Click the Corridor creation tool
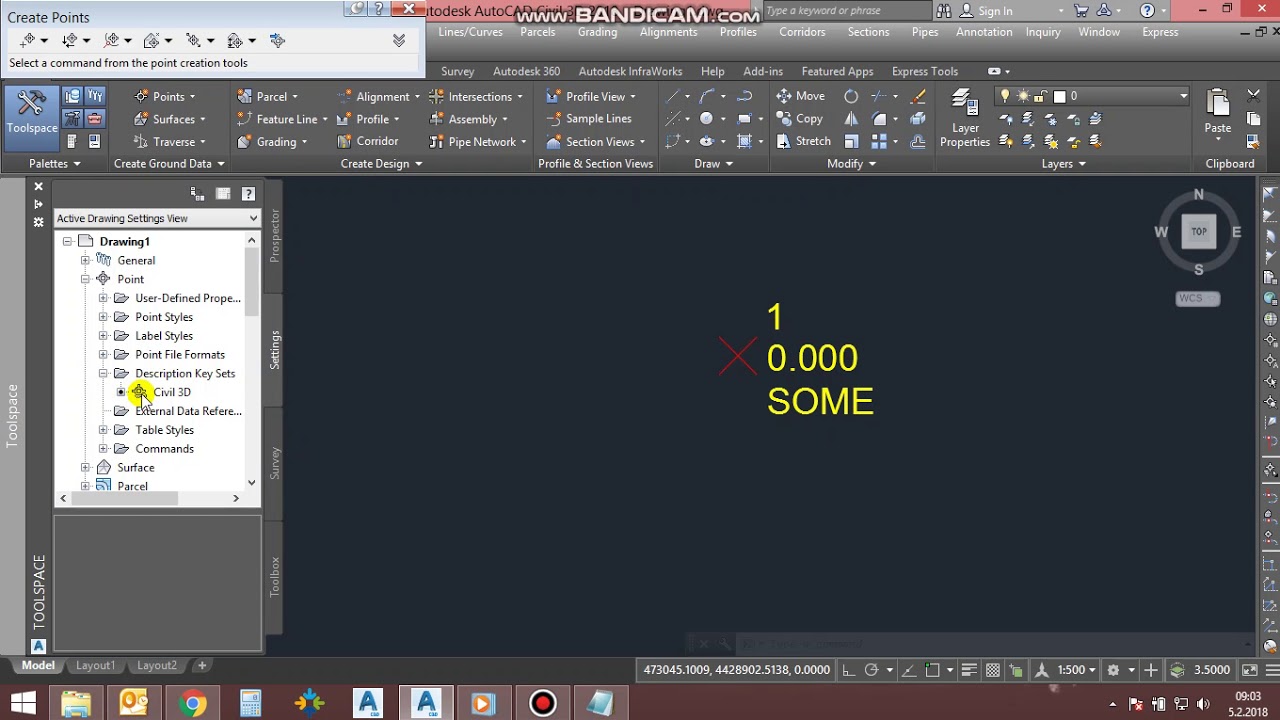The height and width of the screenshot is (720, 1280). (367, 141)
